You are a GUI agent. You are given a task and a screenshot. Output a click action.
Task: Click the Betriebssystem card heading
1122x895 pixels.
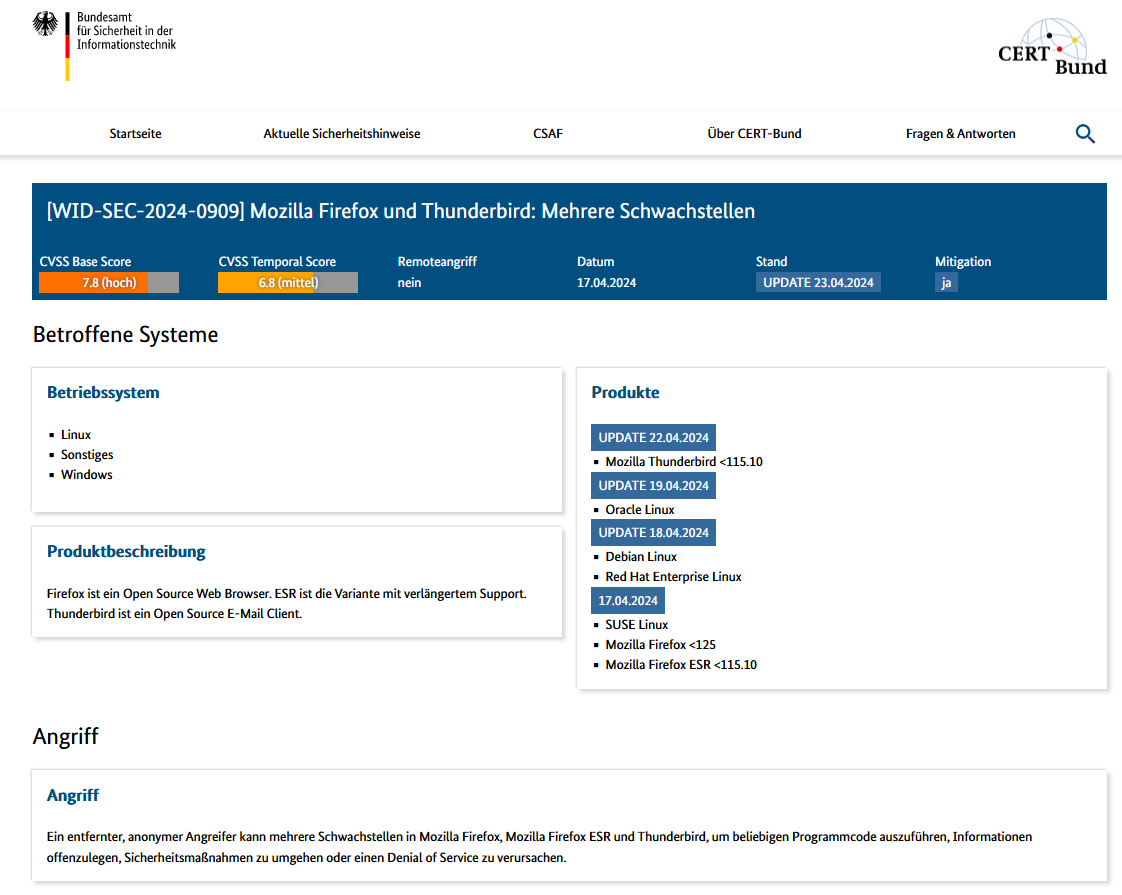pos(103,393)
